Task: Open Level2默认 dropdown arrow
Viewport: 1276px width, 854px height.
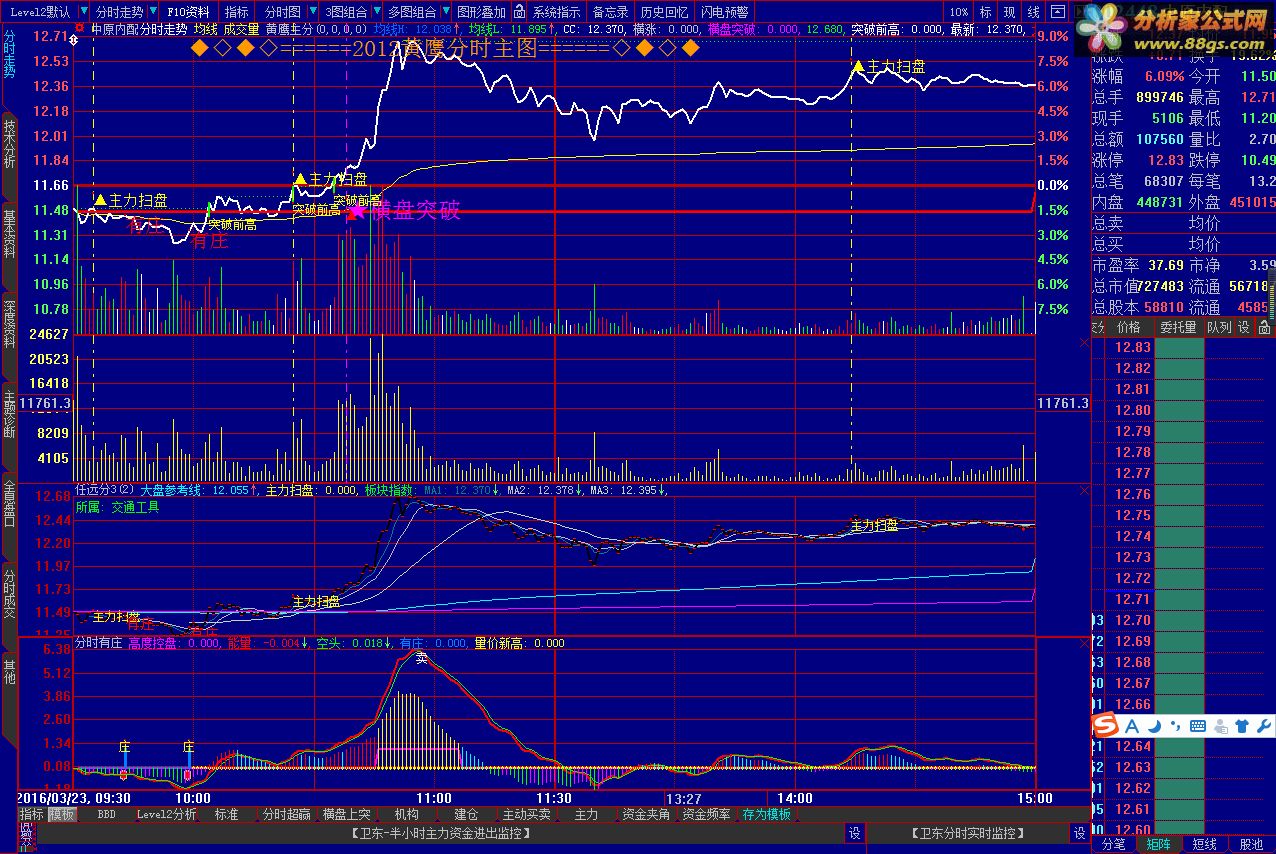Action: [83, 12]
